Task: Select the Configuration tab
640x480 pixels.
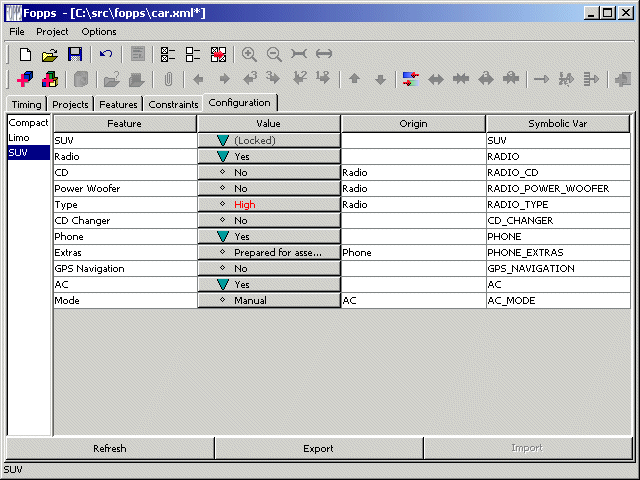Action: (240, 103)
